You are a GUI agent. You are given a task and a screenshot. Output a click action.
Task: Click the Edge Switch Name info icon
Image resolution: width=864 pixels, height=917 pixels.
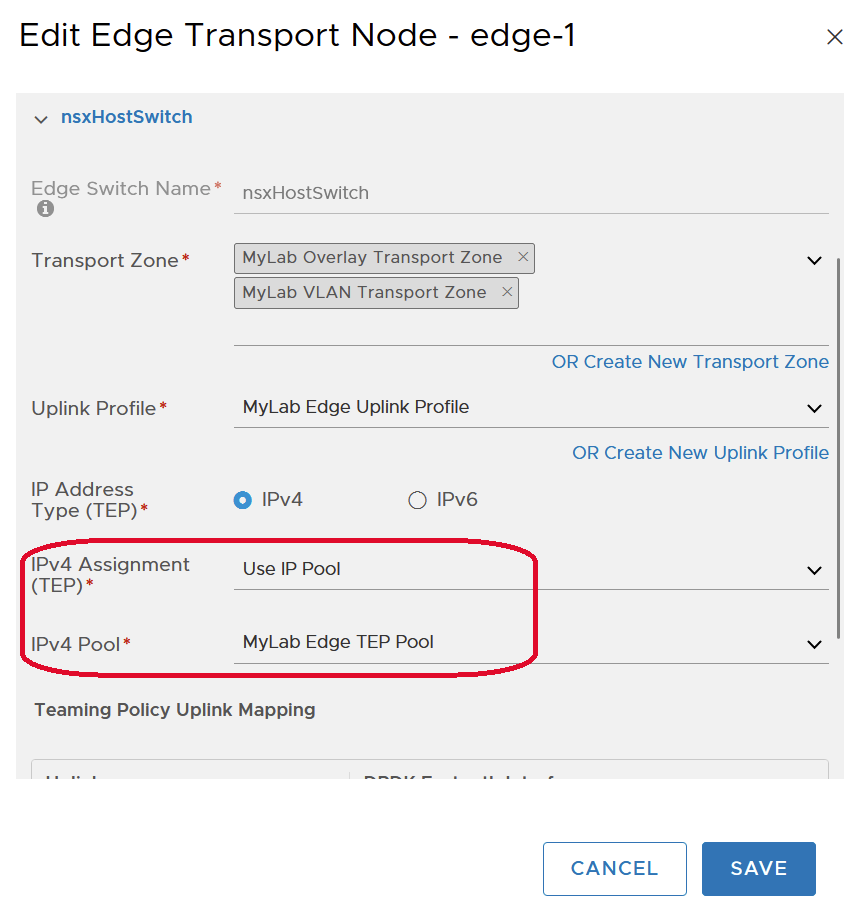pos(44,210)
